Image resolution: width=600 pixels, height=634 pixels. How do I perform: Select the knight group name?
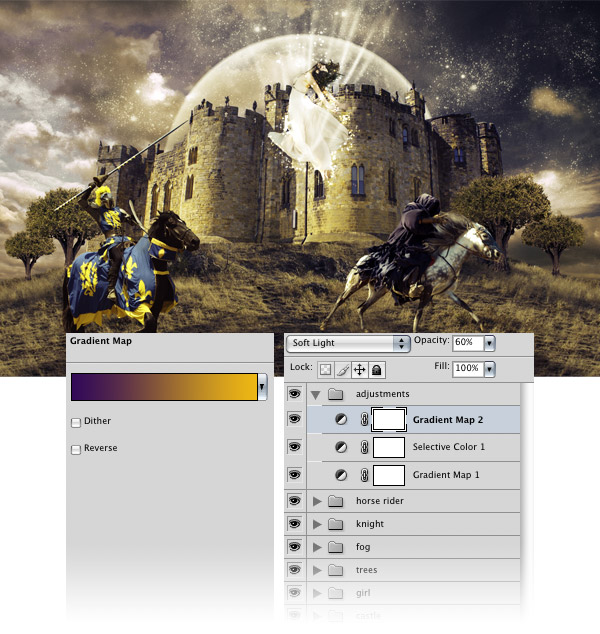370,524
